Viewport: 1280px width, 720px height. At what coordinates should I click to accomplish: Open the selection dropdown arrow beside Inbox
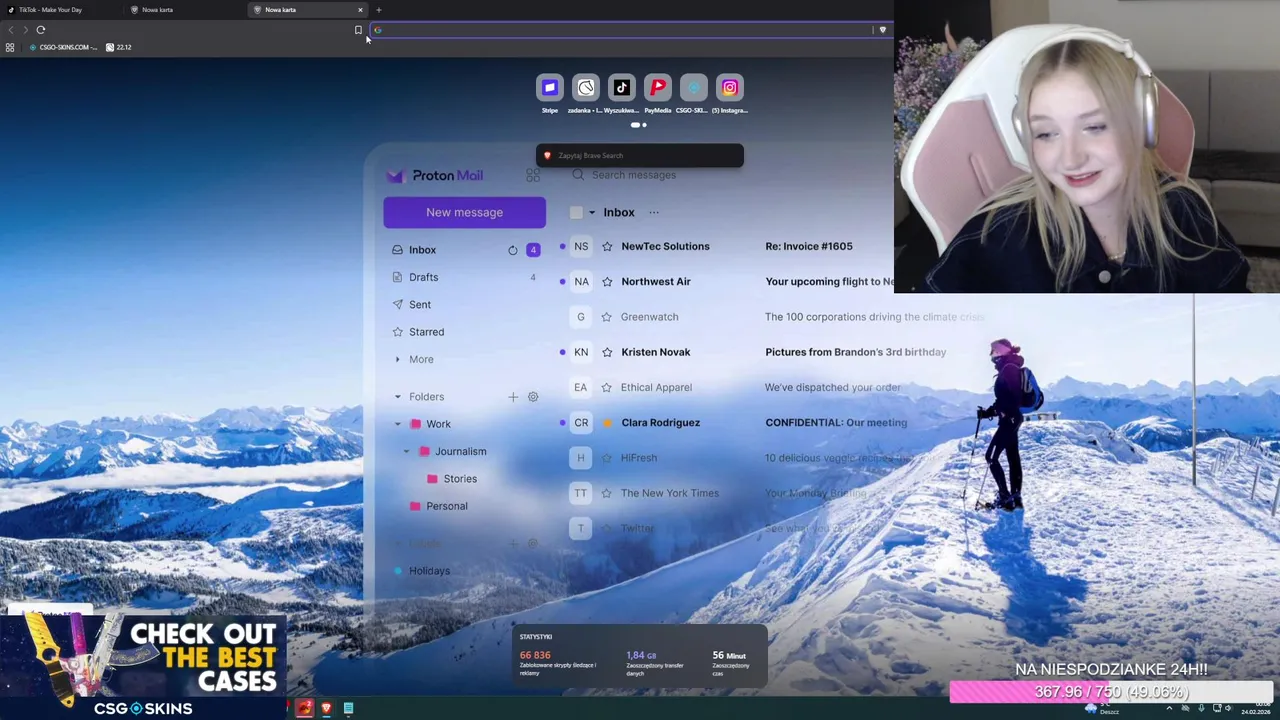(591, 212)
